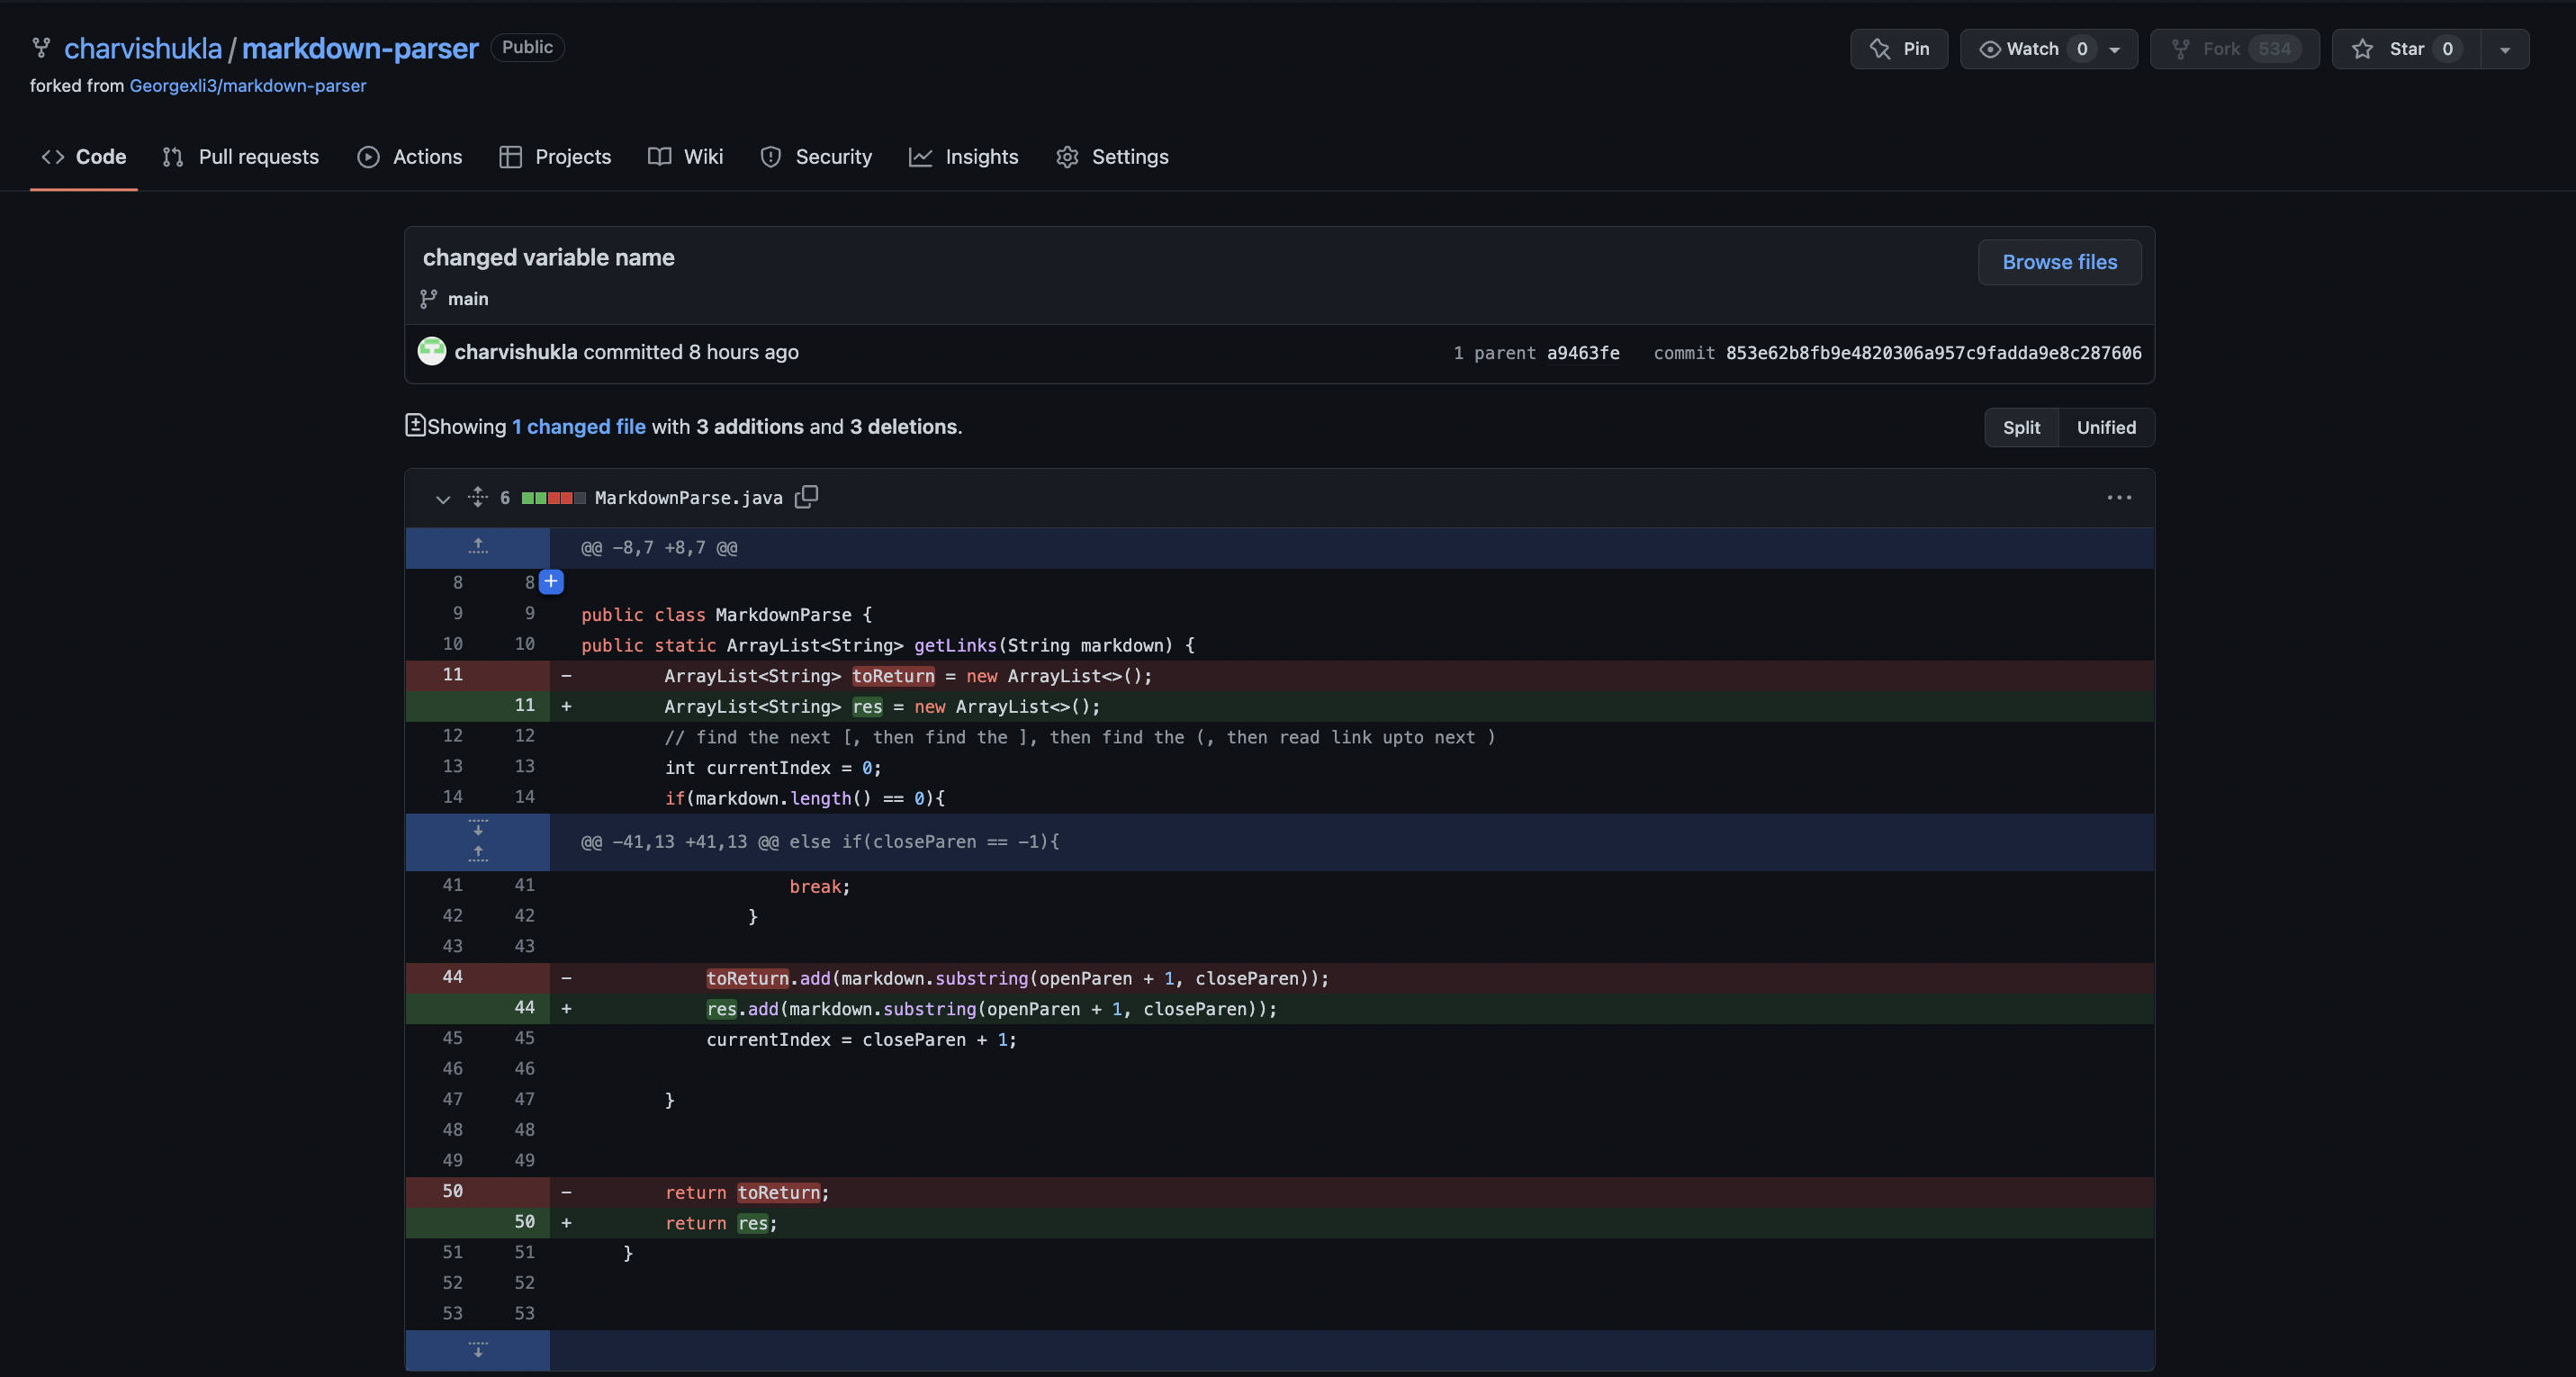The image size is (2576, 1377).
Task: Open the Georgexli3/markdown-parser parent repo link
Action: tap(247, 86)
